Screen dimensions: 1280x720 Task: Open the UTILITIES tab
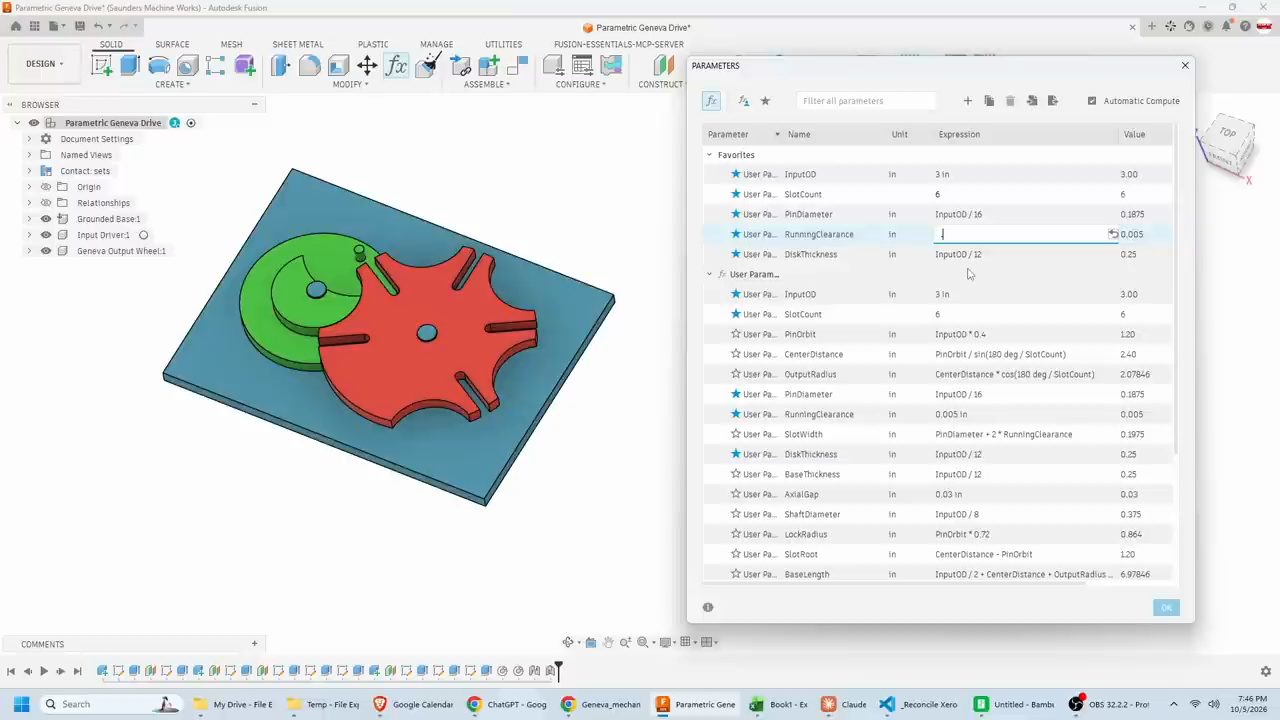tap(503, 44)
